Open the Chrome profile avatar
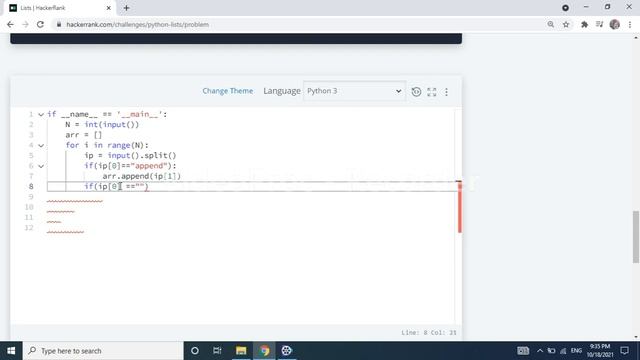The height and width of the screenshot is (360, 640). (615, 24)
